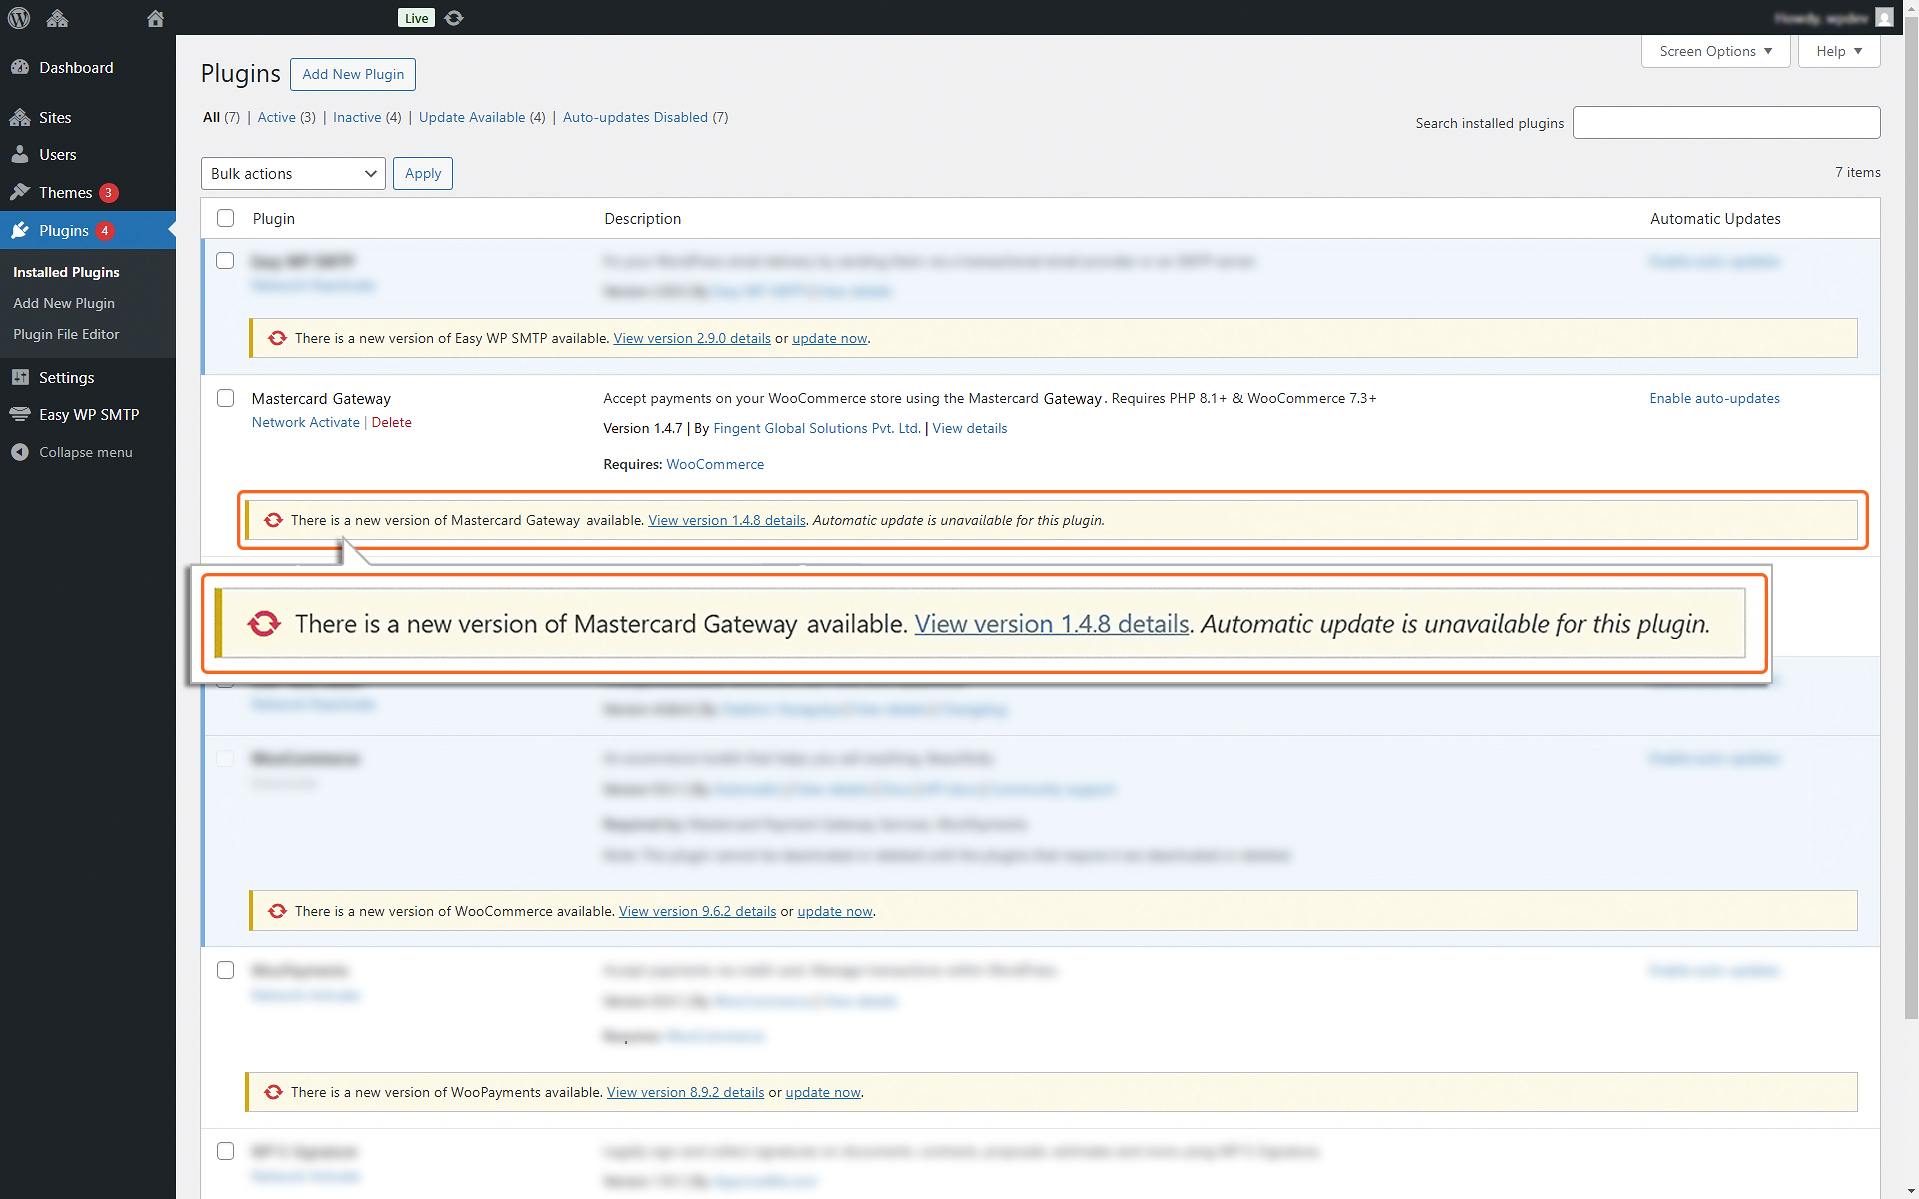The image size is (1919, 1199).
Task: Select Add New Plugin submenu item
Action: (x=64, y=303)
